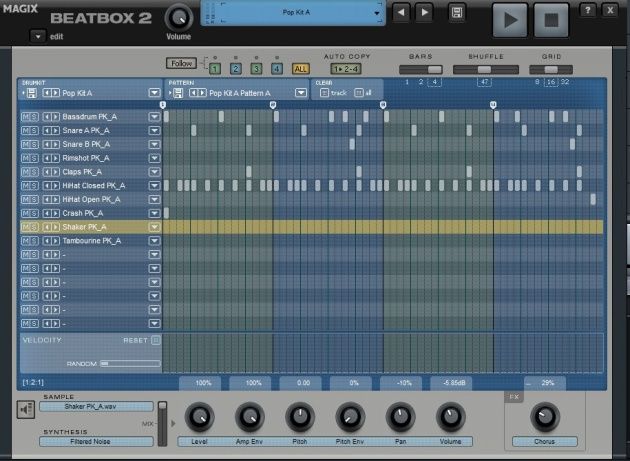This screenshot has width=630, height=461.
Task: Select bar 2 button
Action: [235, 69]
